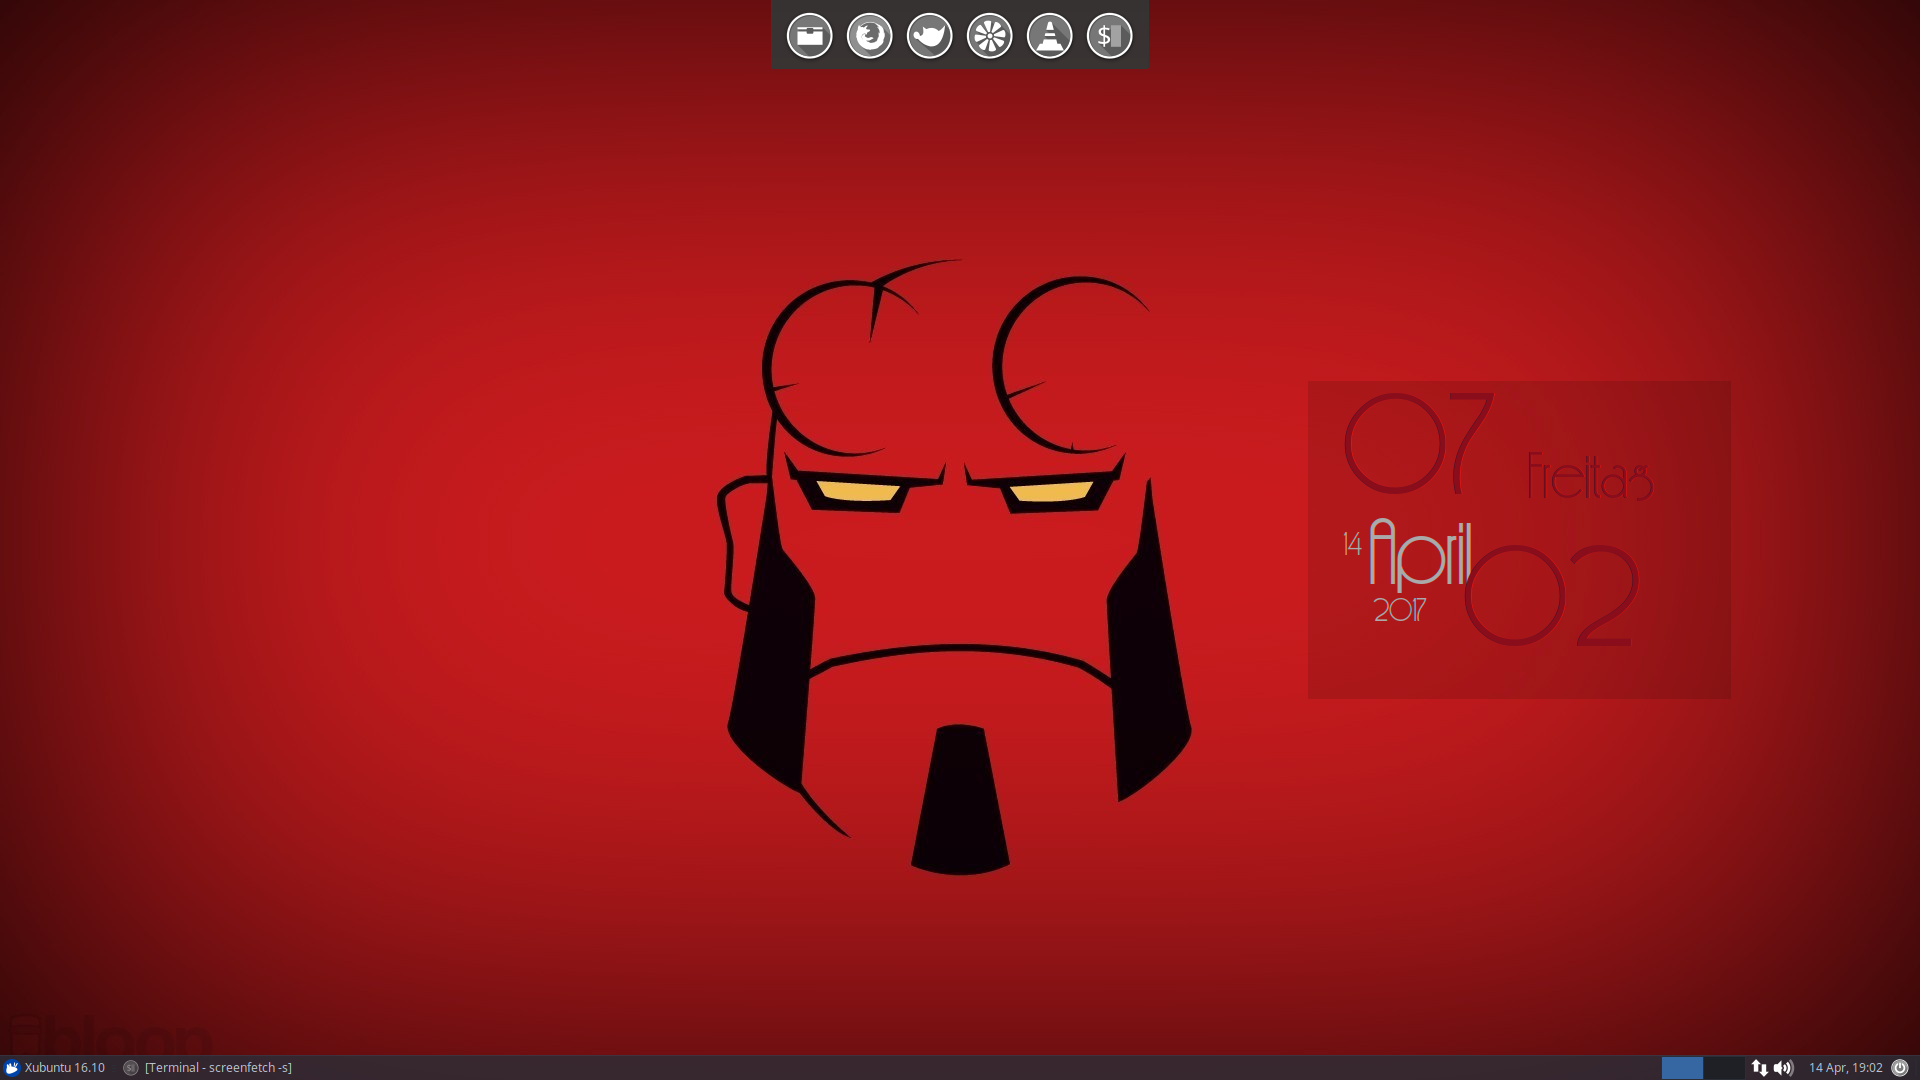The height and width of the screenshot is (1080, 1920).
Task: Click the large 02 minutes display
Action: coord(1550,596)
